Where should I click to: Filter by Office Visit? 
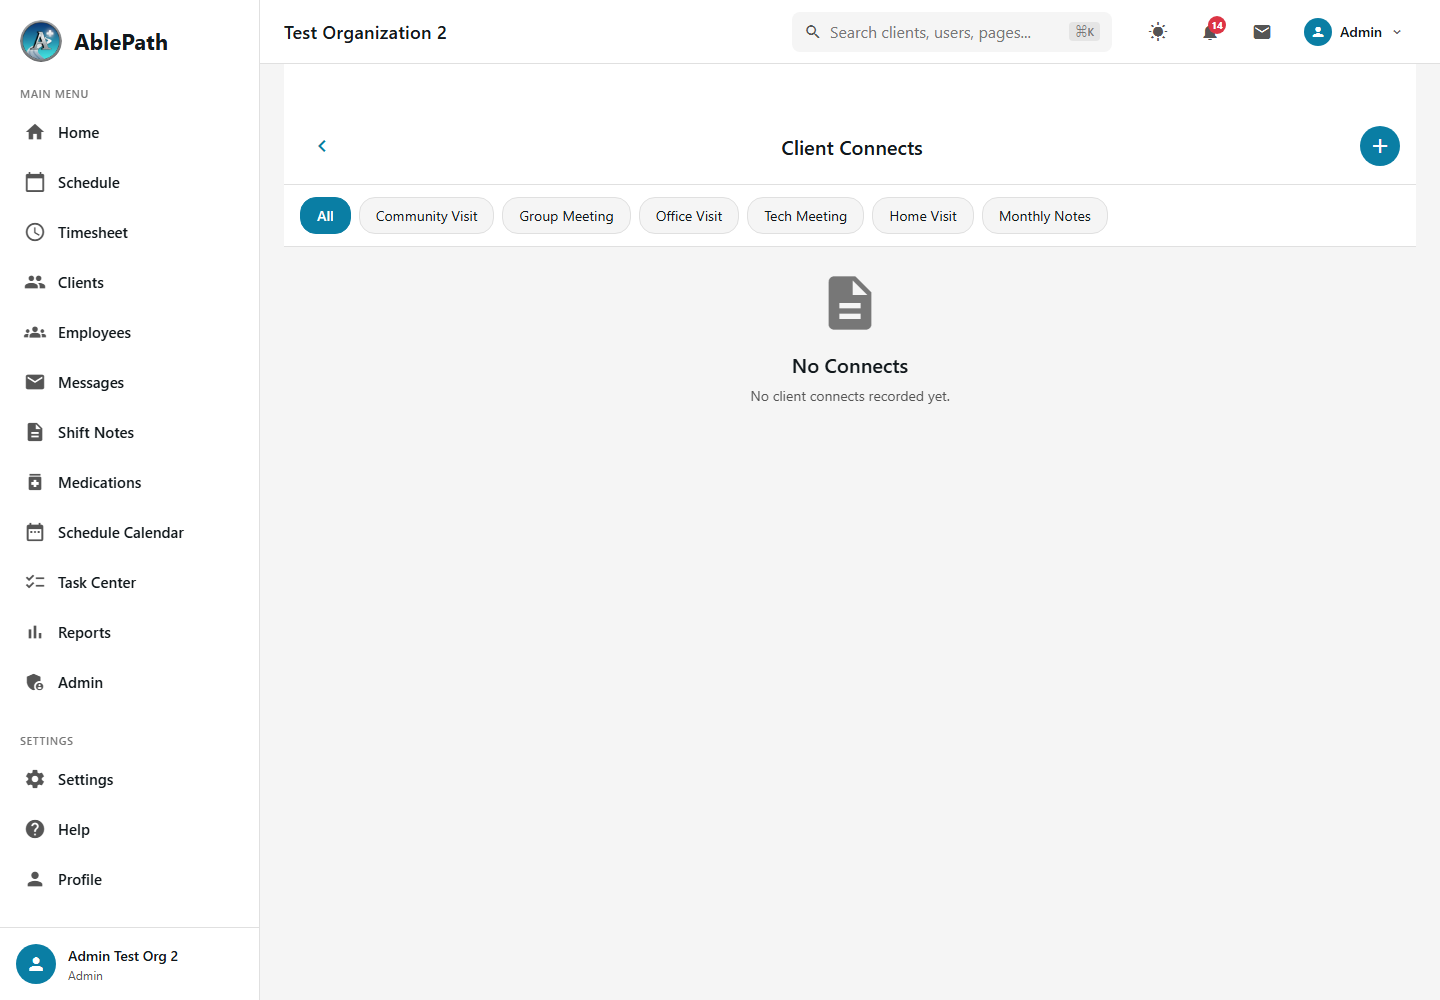tap(689, 216)
